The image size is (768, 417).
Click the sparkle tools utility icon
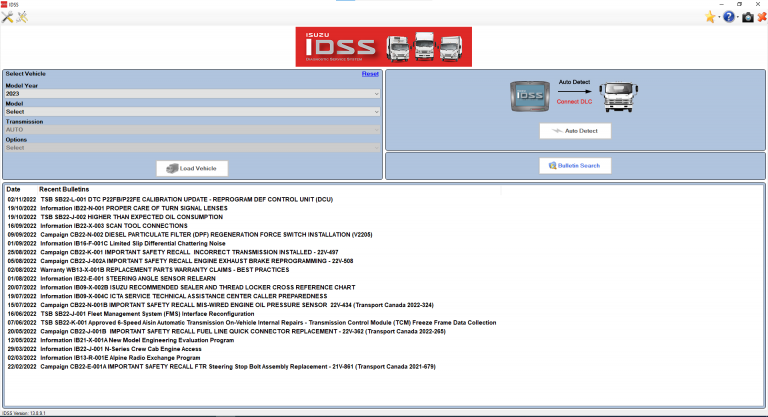(x=22, y=17)
